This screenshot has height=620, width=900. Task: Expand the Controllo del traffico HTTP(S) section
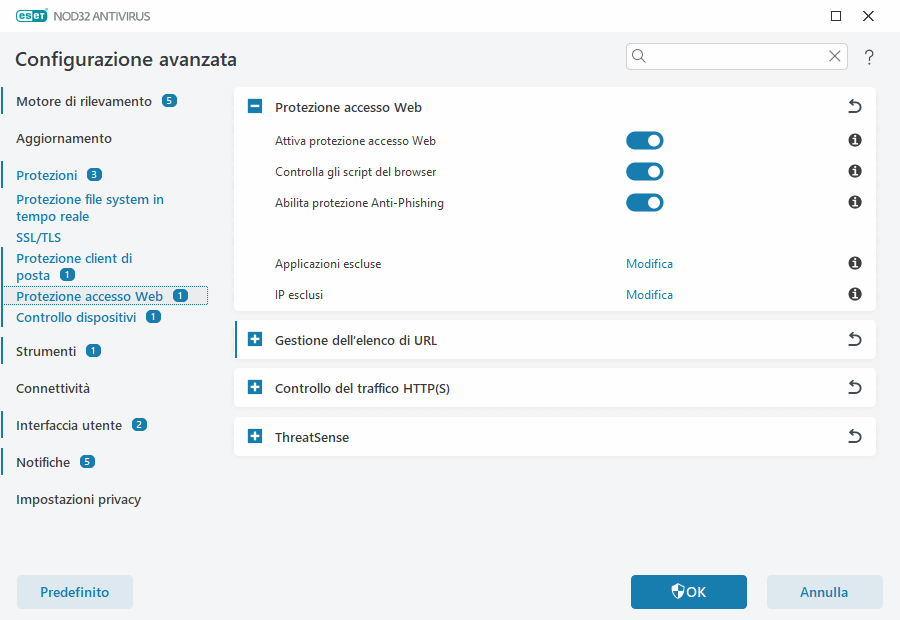pyautogui.click(x=255, y=388)
